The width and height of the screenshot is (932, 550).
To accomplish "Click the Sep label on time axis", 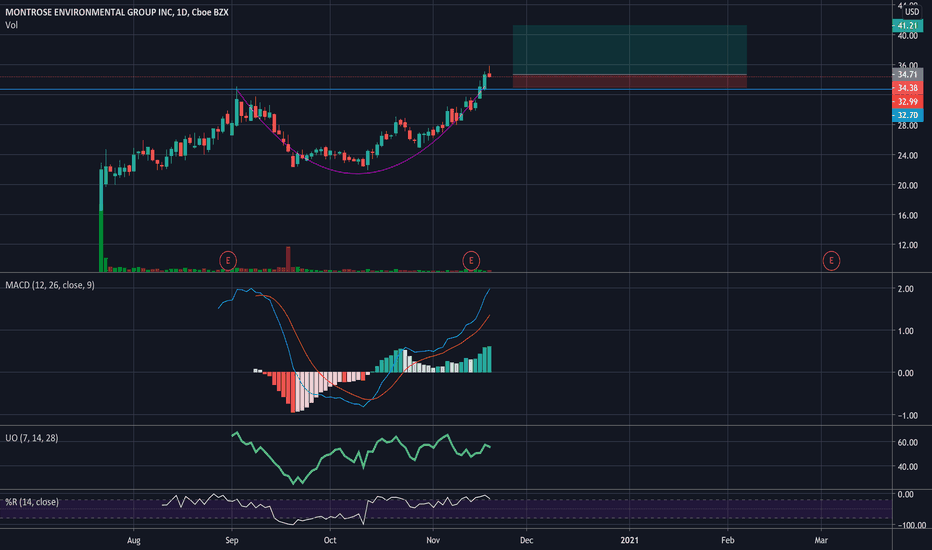I will (x=232, y=540).
